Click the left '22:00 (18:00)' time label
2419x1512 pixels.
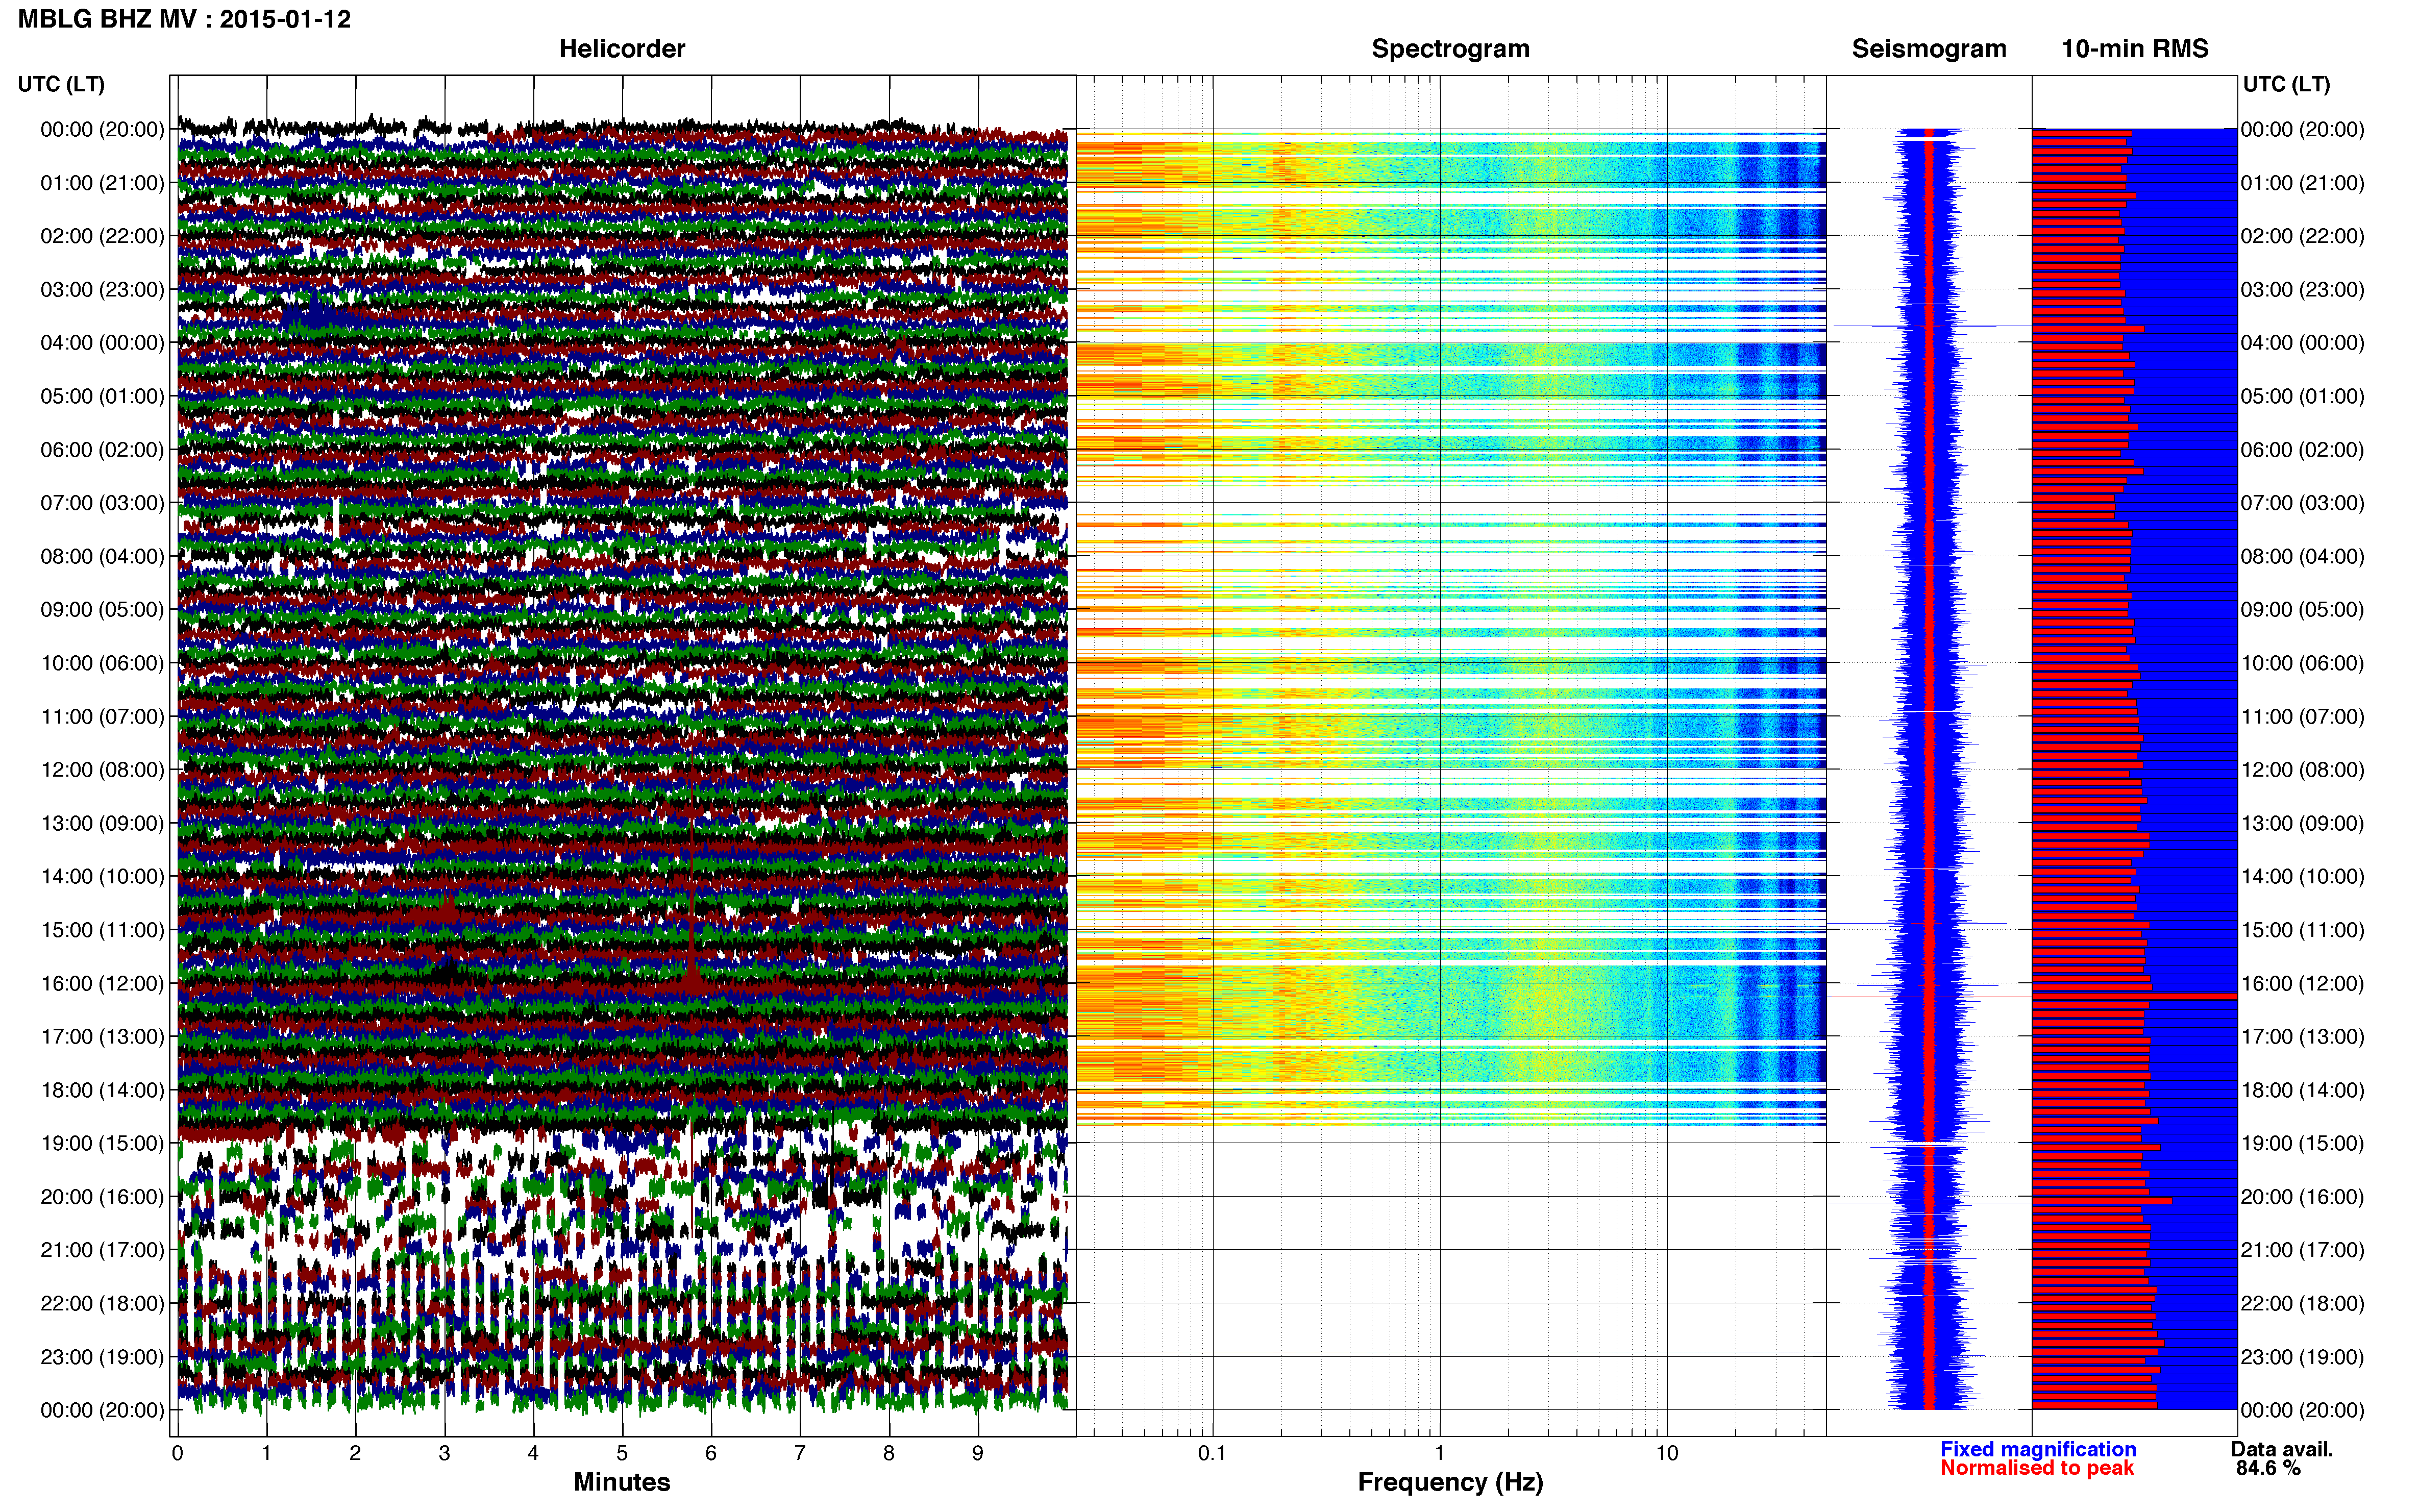coord(102,1304)
